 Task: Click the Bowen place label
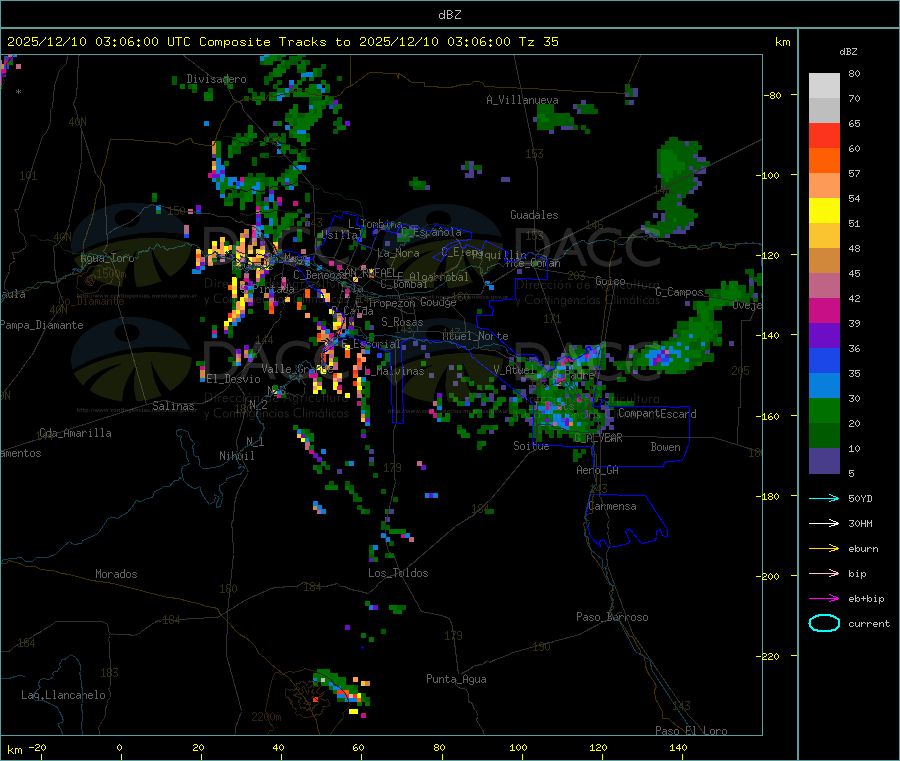665,447
